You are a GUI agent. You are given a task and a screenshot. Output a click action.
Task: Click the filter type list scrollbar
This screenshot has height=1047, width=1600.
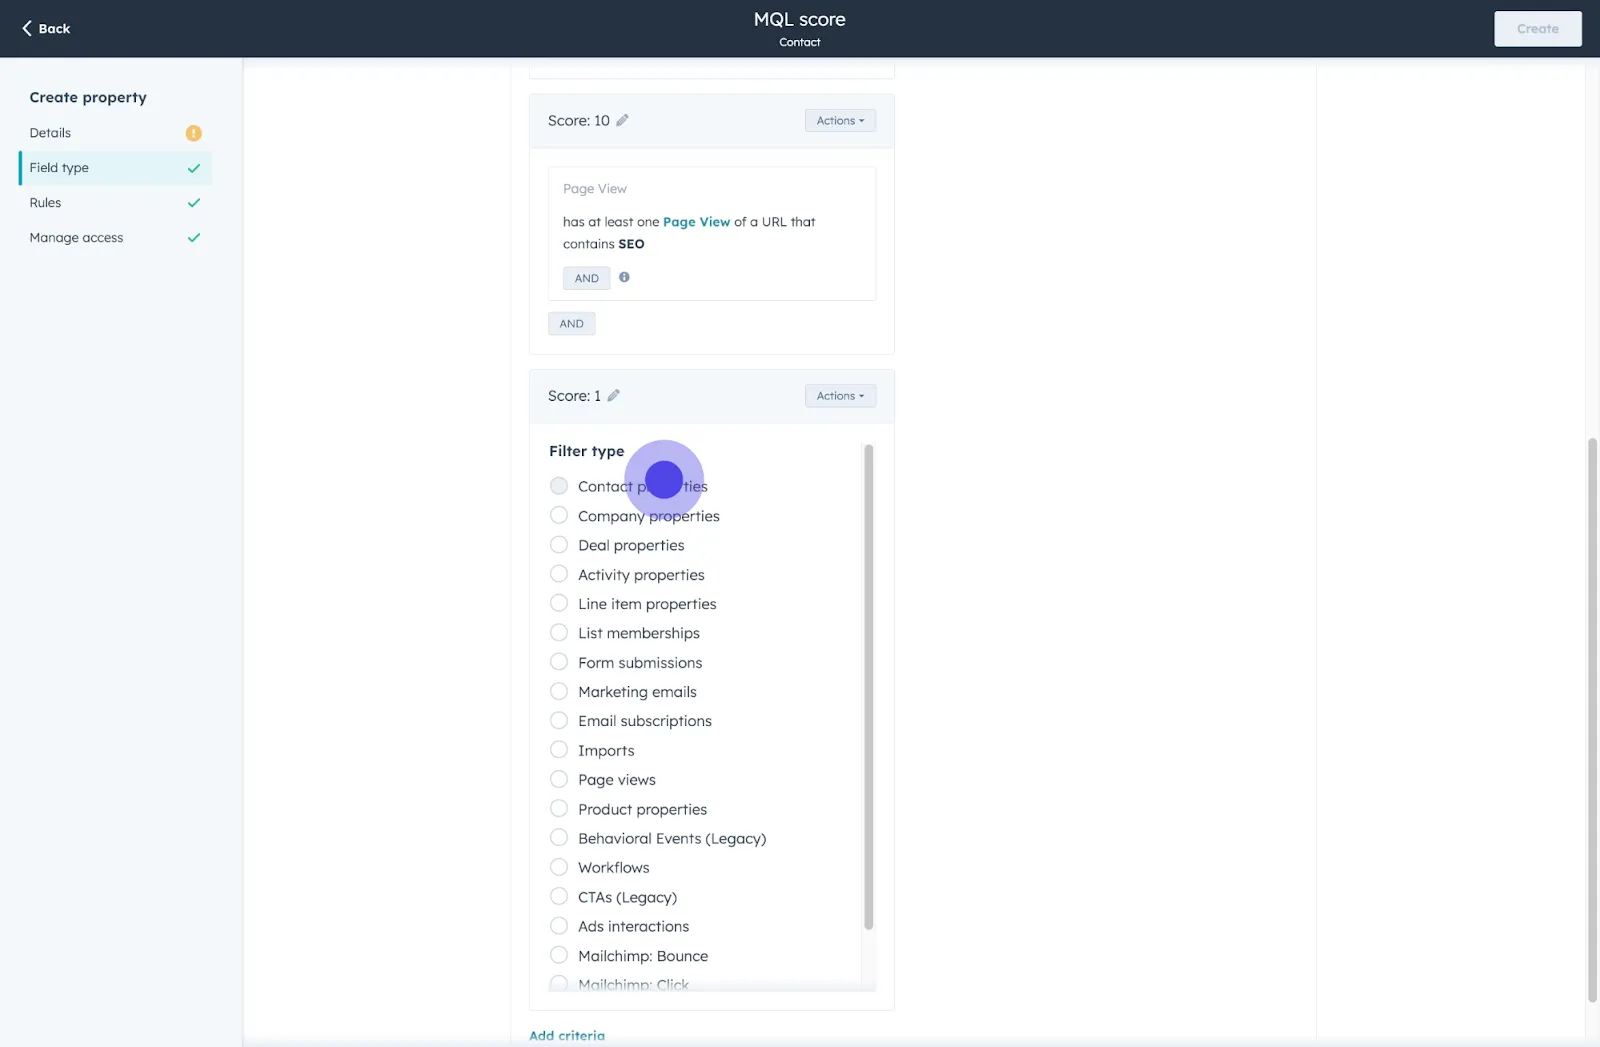[x=868, y=687]
